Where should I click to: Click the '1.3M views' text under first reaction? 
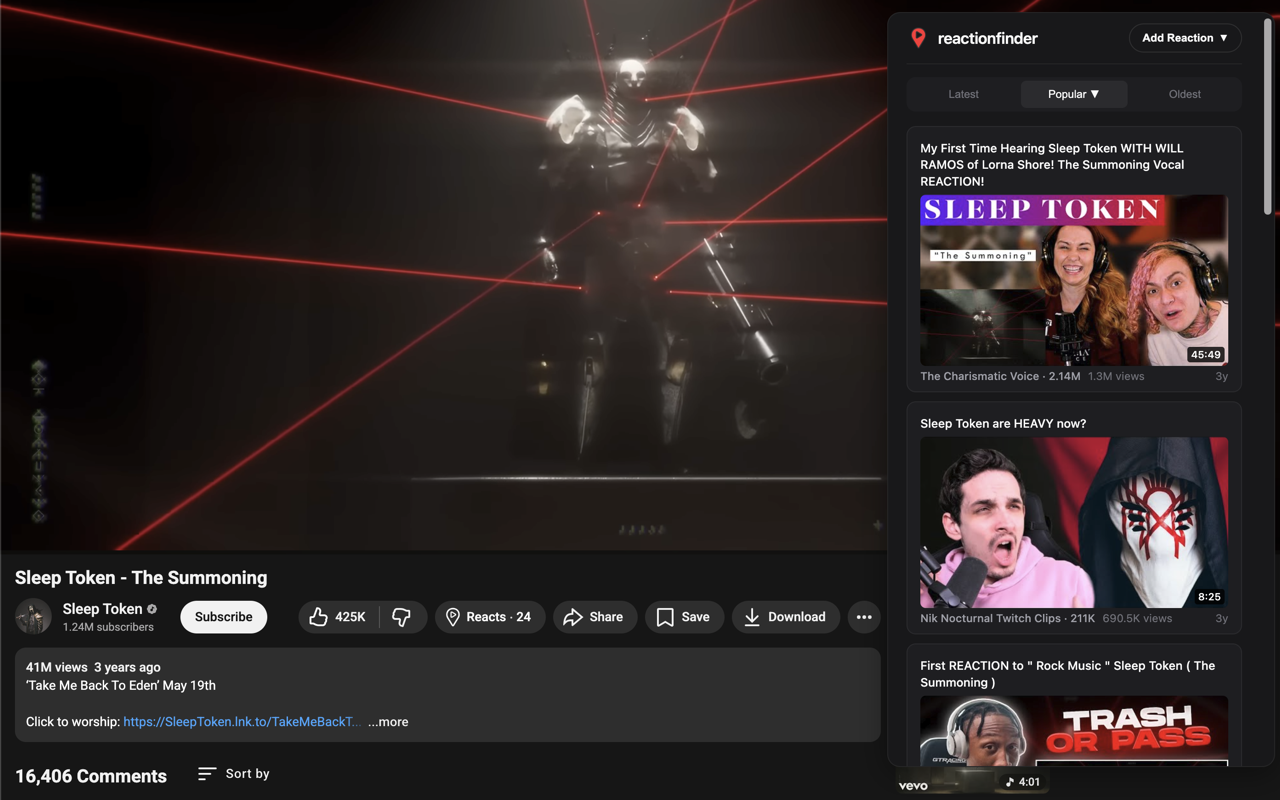pyautogui.click(x=1116, y=377)
